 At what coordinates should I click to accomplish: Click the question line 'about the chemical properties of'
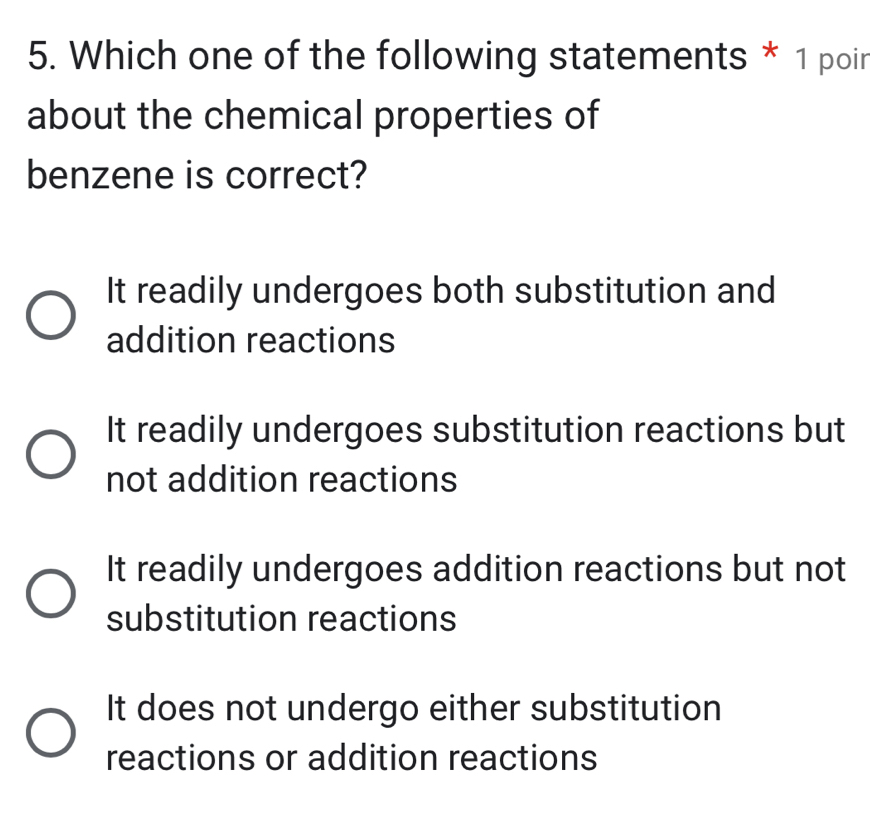[x=312, y=117]
